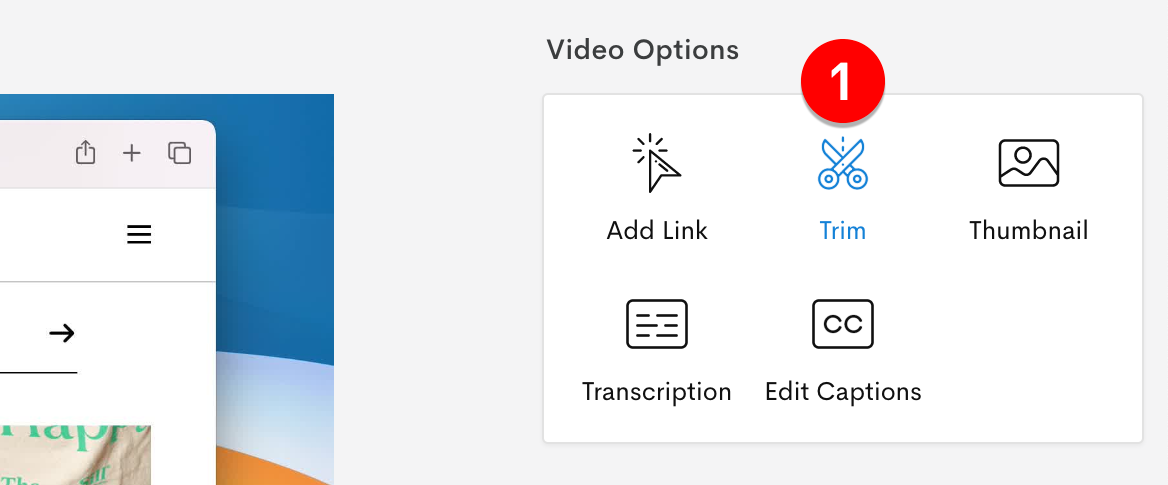Show the browser tabs overview icon

click(180, 153)
